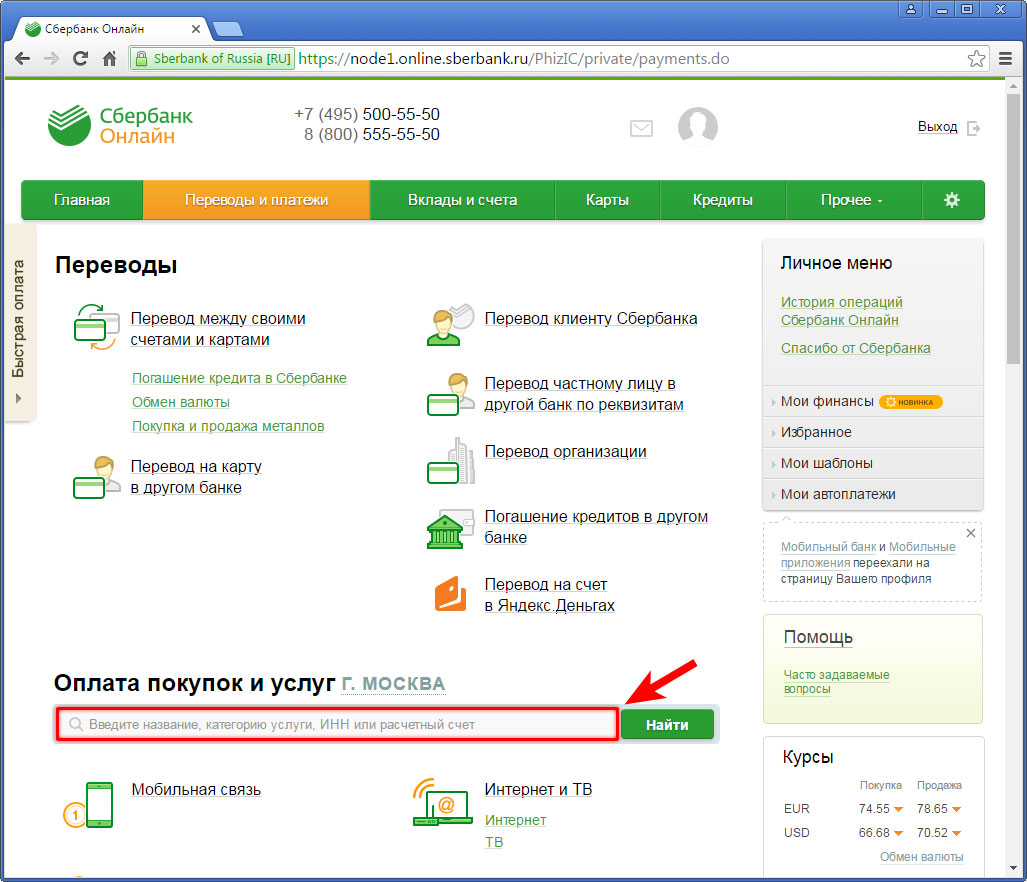Open the Помощь heading link
This screenshot has height=882, width=1027.
[818, 637]
